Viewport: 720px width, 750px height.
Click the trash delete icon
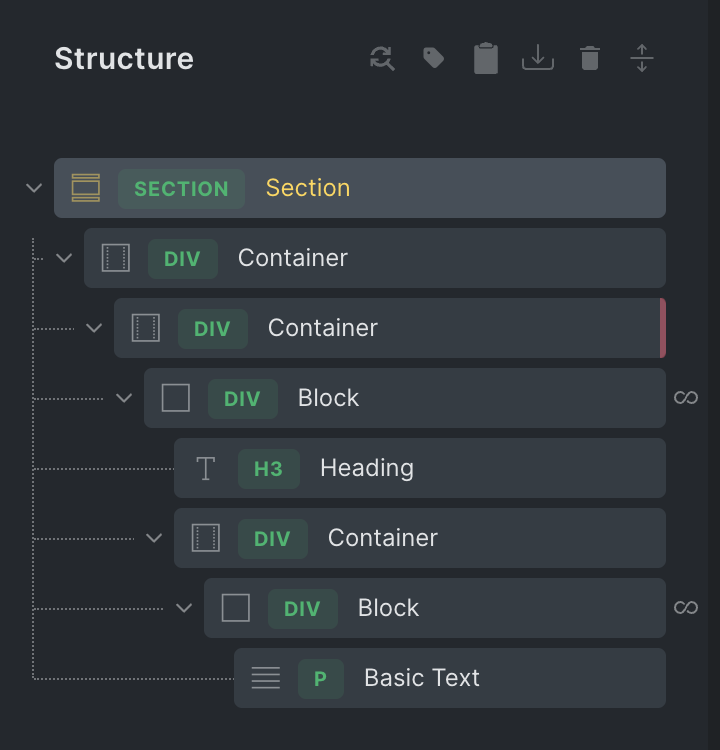click(x=590, y=59)
